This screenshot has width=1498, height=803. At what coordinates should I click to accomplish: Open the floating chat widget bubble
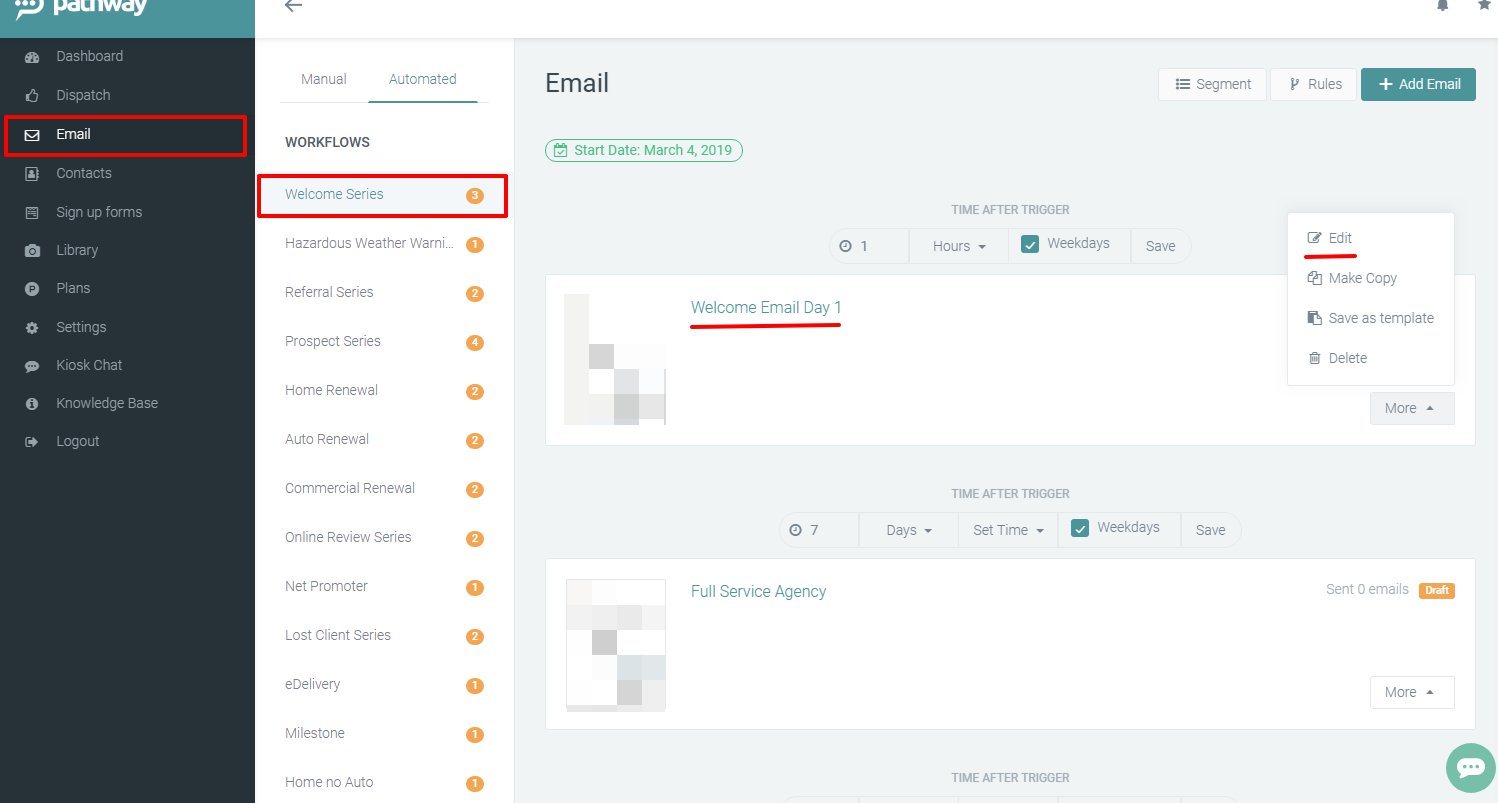(1470, 767)
